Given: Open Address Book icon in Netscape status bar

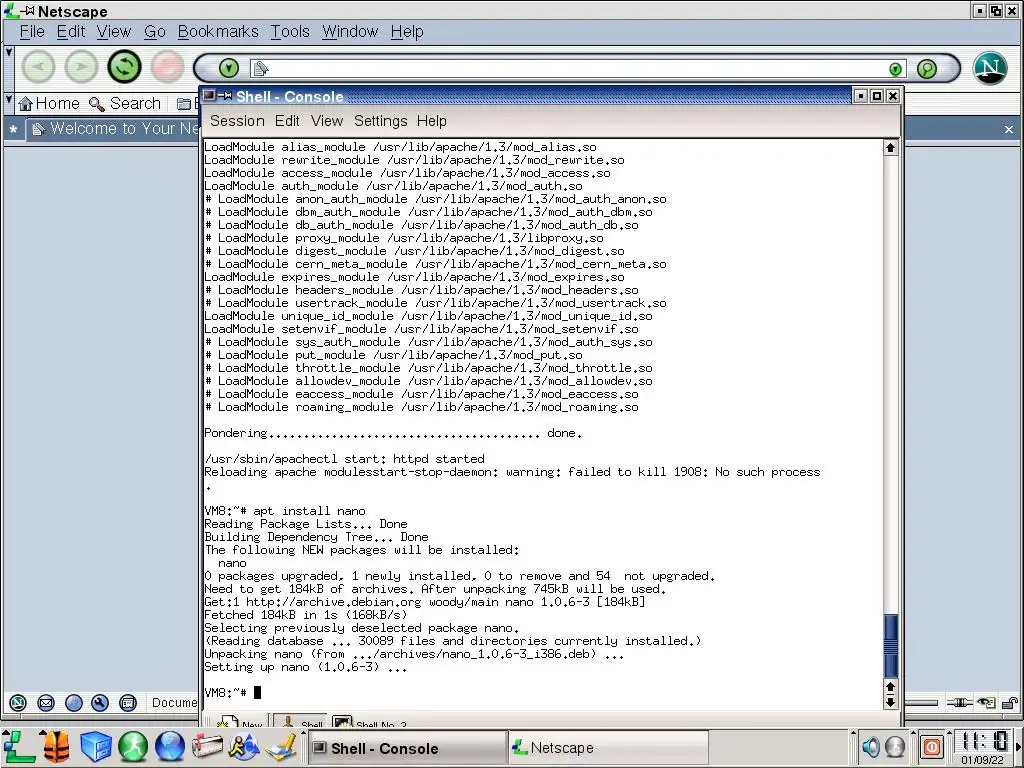Looking at the screenshot, I should (x=128, y=703).
